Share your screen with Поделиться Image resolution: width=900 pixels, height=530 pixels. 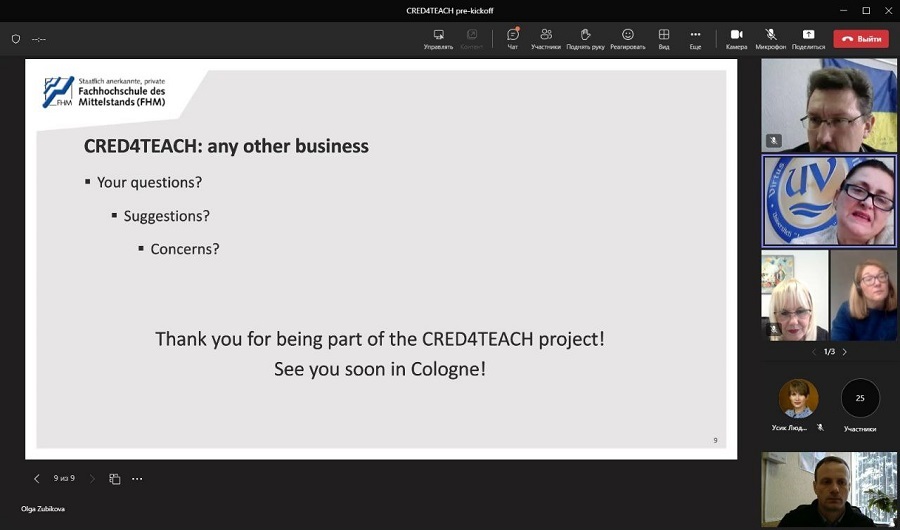pos(808,38)
